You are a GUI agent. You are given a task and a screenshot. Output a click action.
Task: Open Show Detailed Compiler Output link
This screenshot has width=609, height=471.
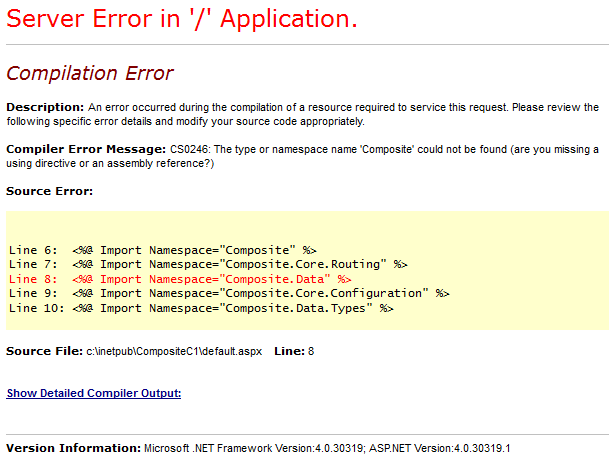pos(94,393)
